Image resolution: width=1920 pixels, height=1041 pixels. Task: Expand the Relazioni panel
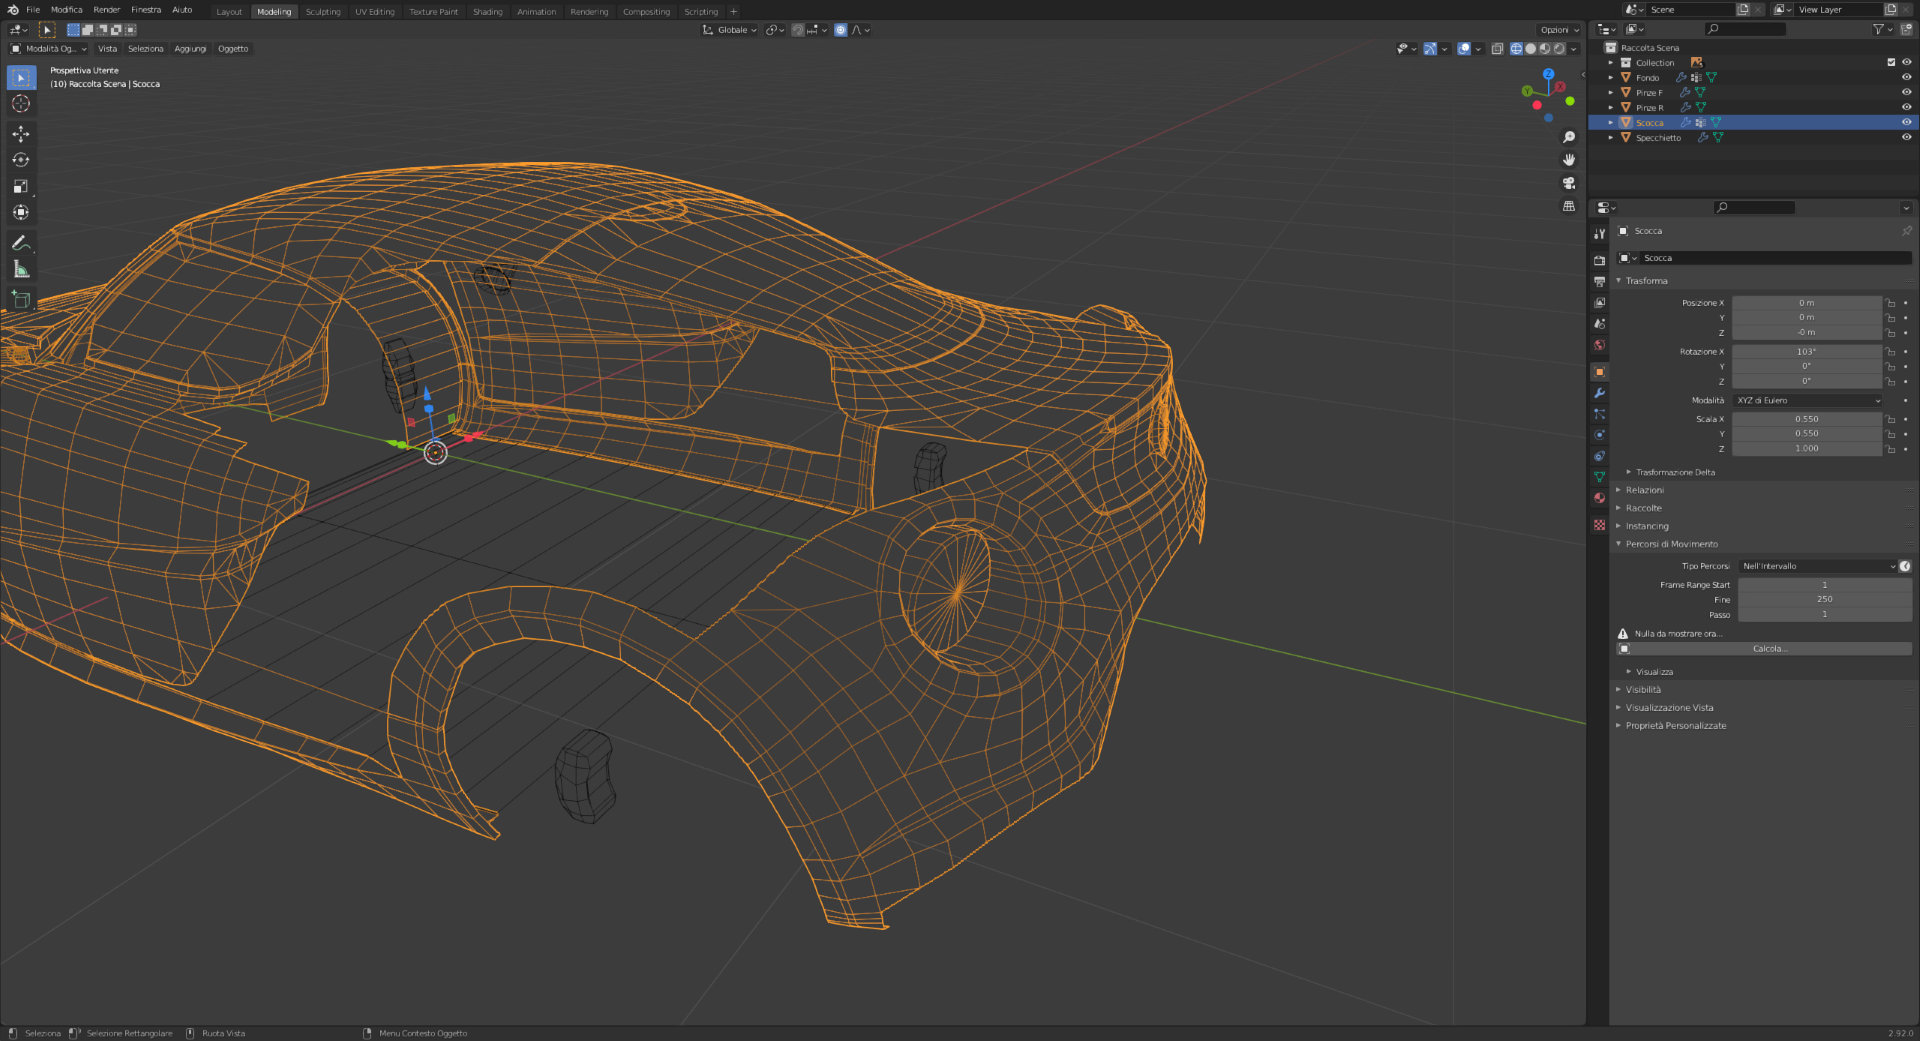[1644, 490]
